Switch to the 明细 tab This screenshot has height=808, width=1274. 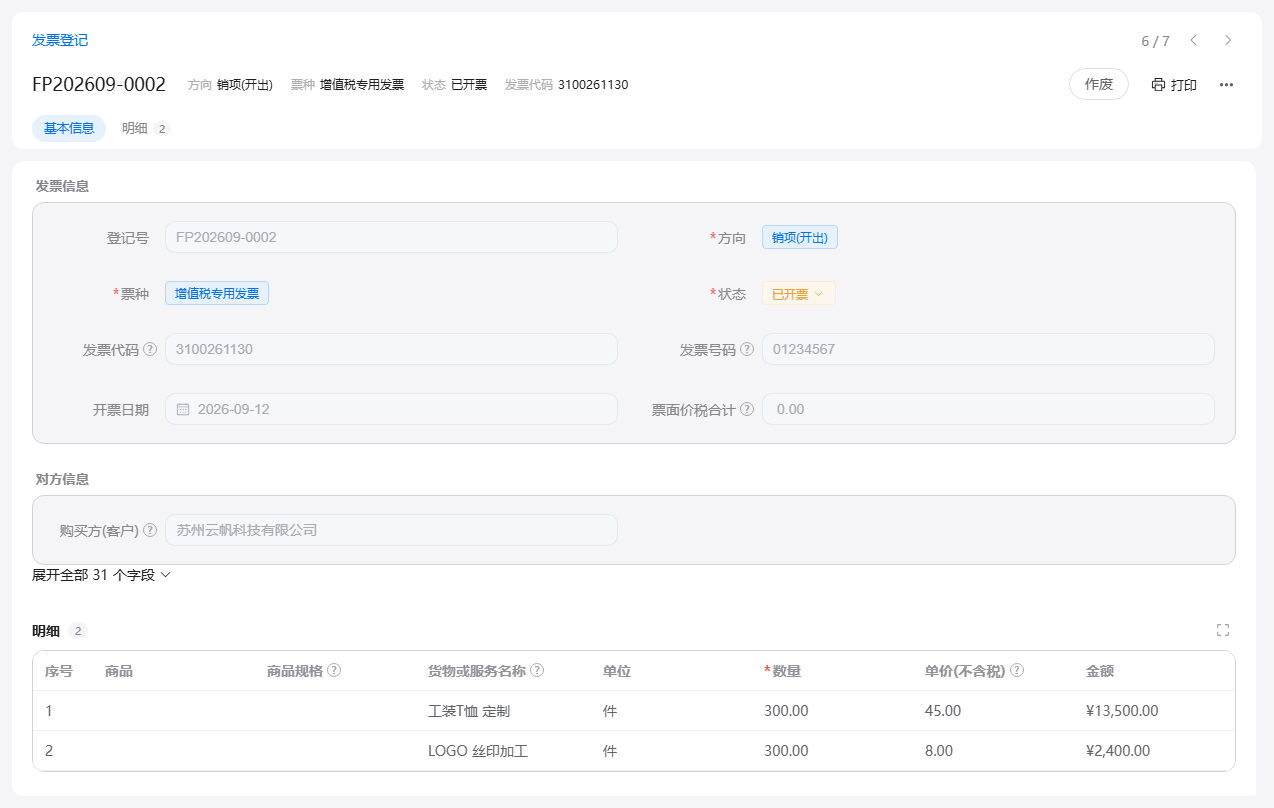point(146,128)
